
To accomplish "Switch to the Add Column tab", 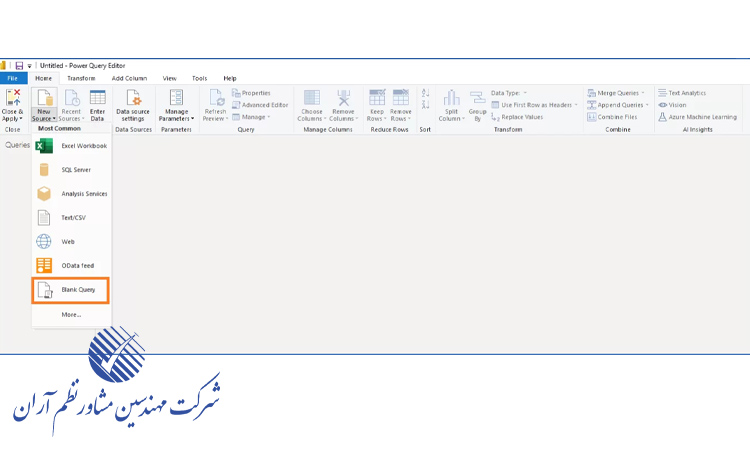I will (x=129, y=78).
